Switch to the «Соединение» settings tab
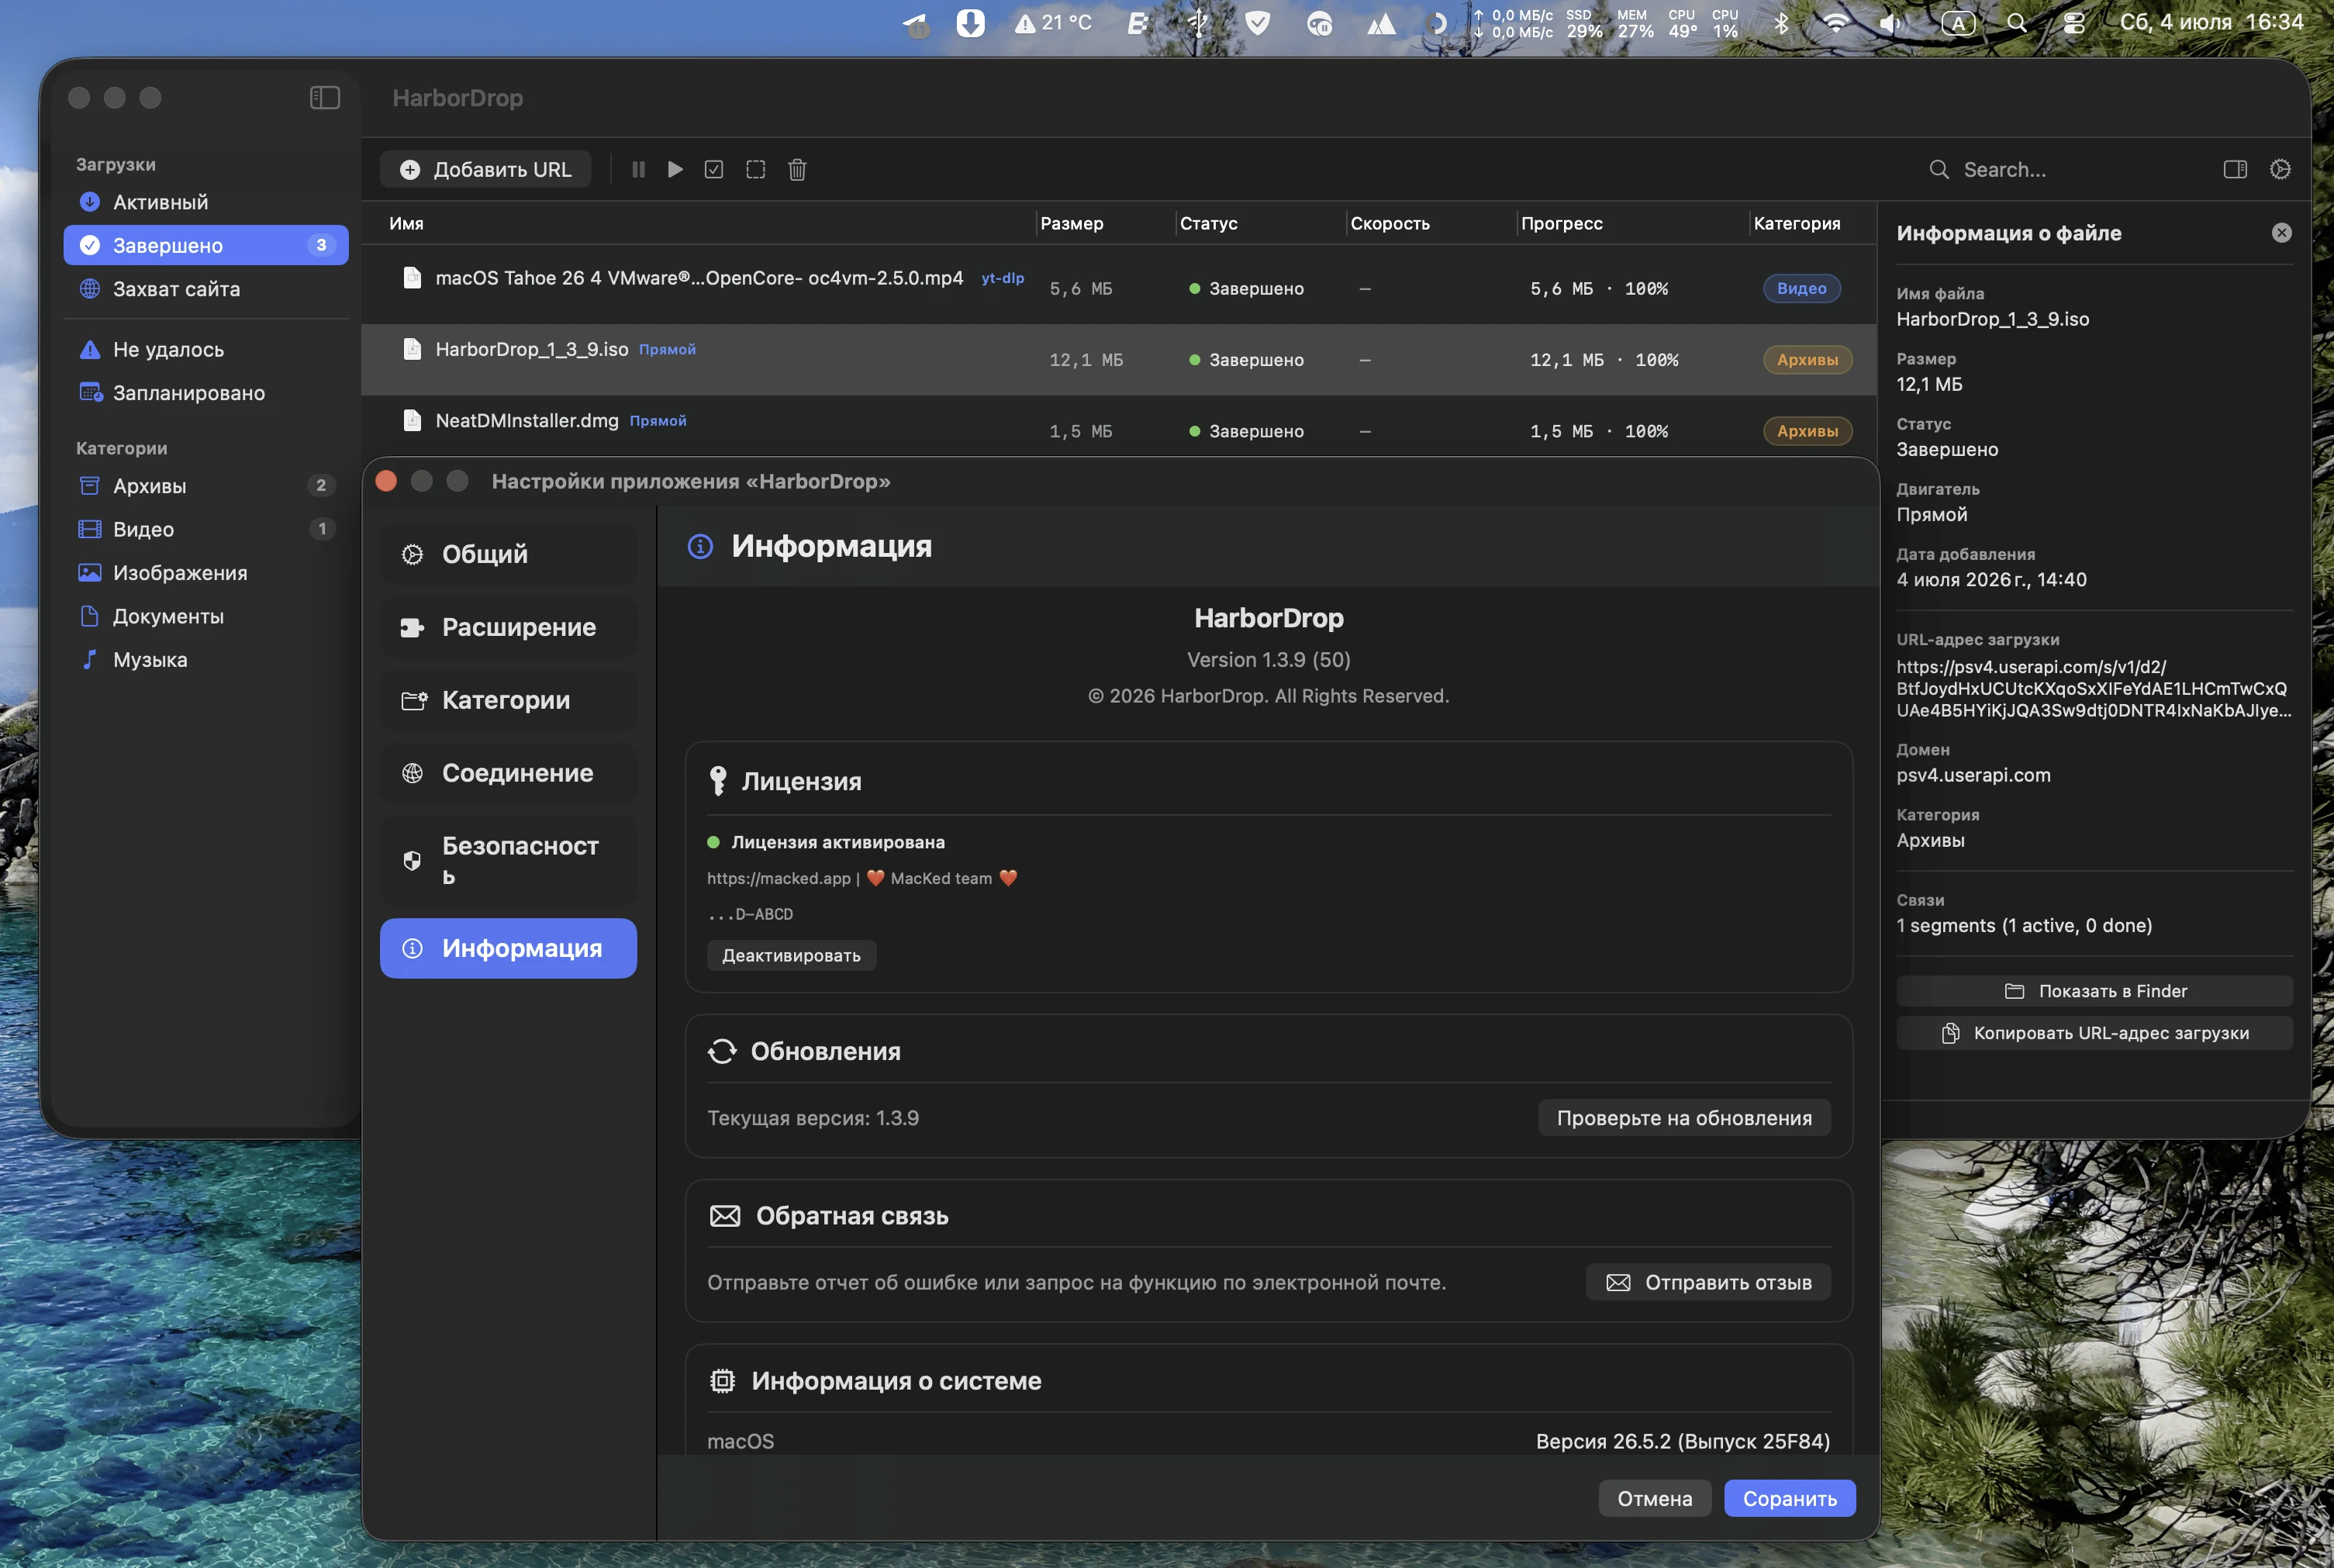 pyautogui.click(x=508, y=773)
